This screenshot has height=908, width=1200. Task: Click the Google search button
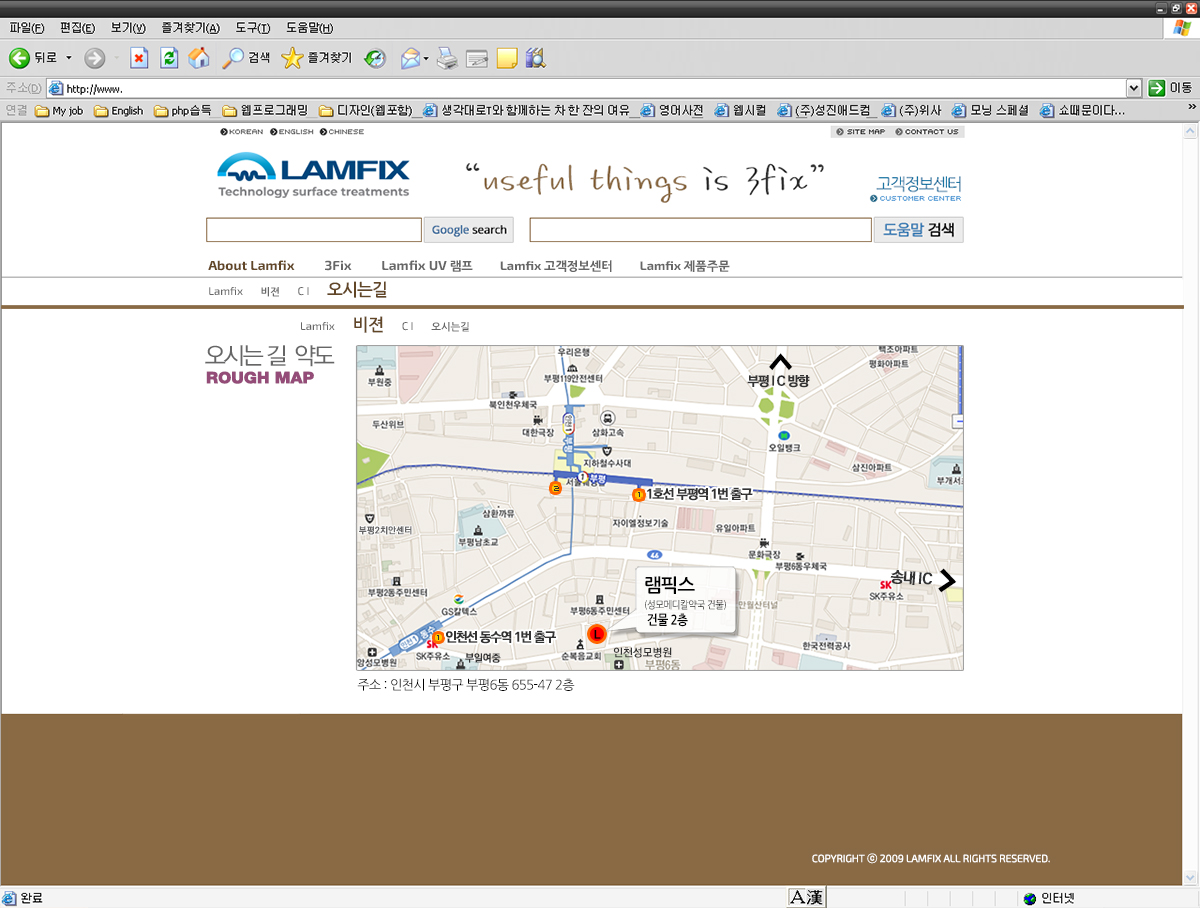tap(468, 230)
